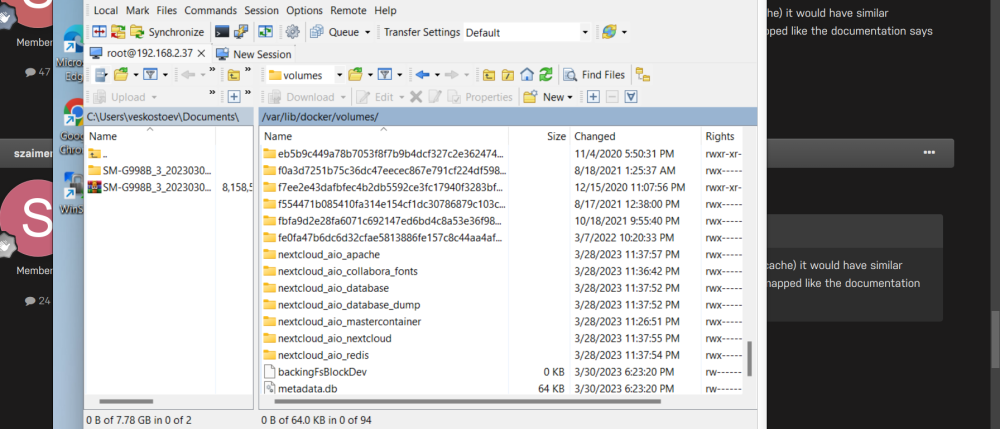Click the local panel drive selector icon
Screen dimensions: 1000x429
(x=101, y=75)
